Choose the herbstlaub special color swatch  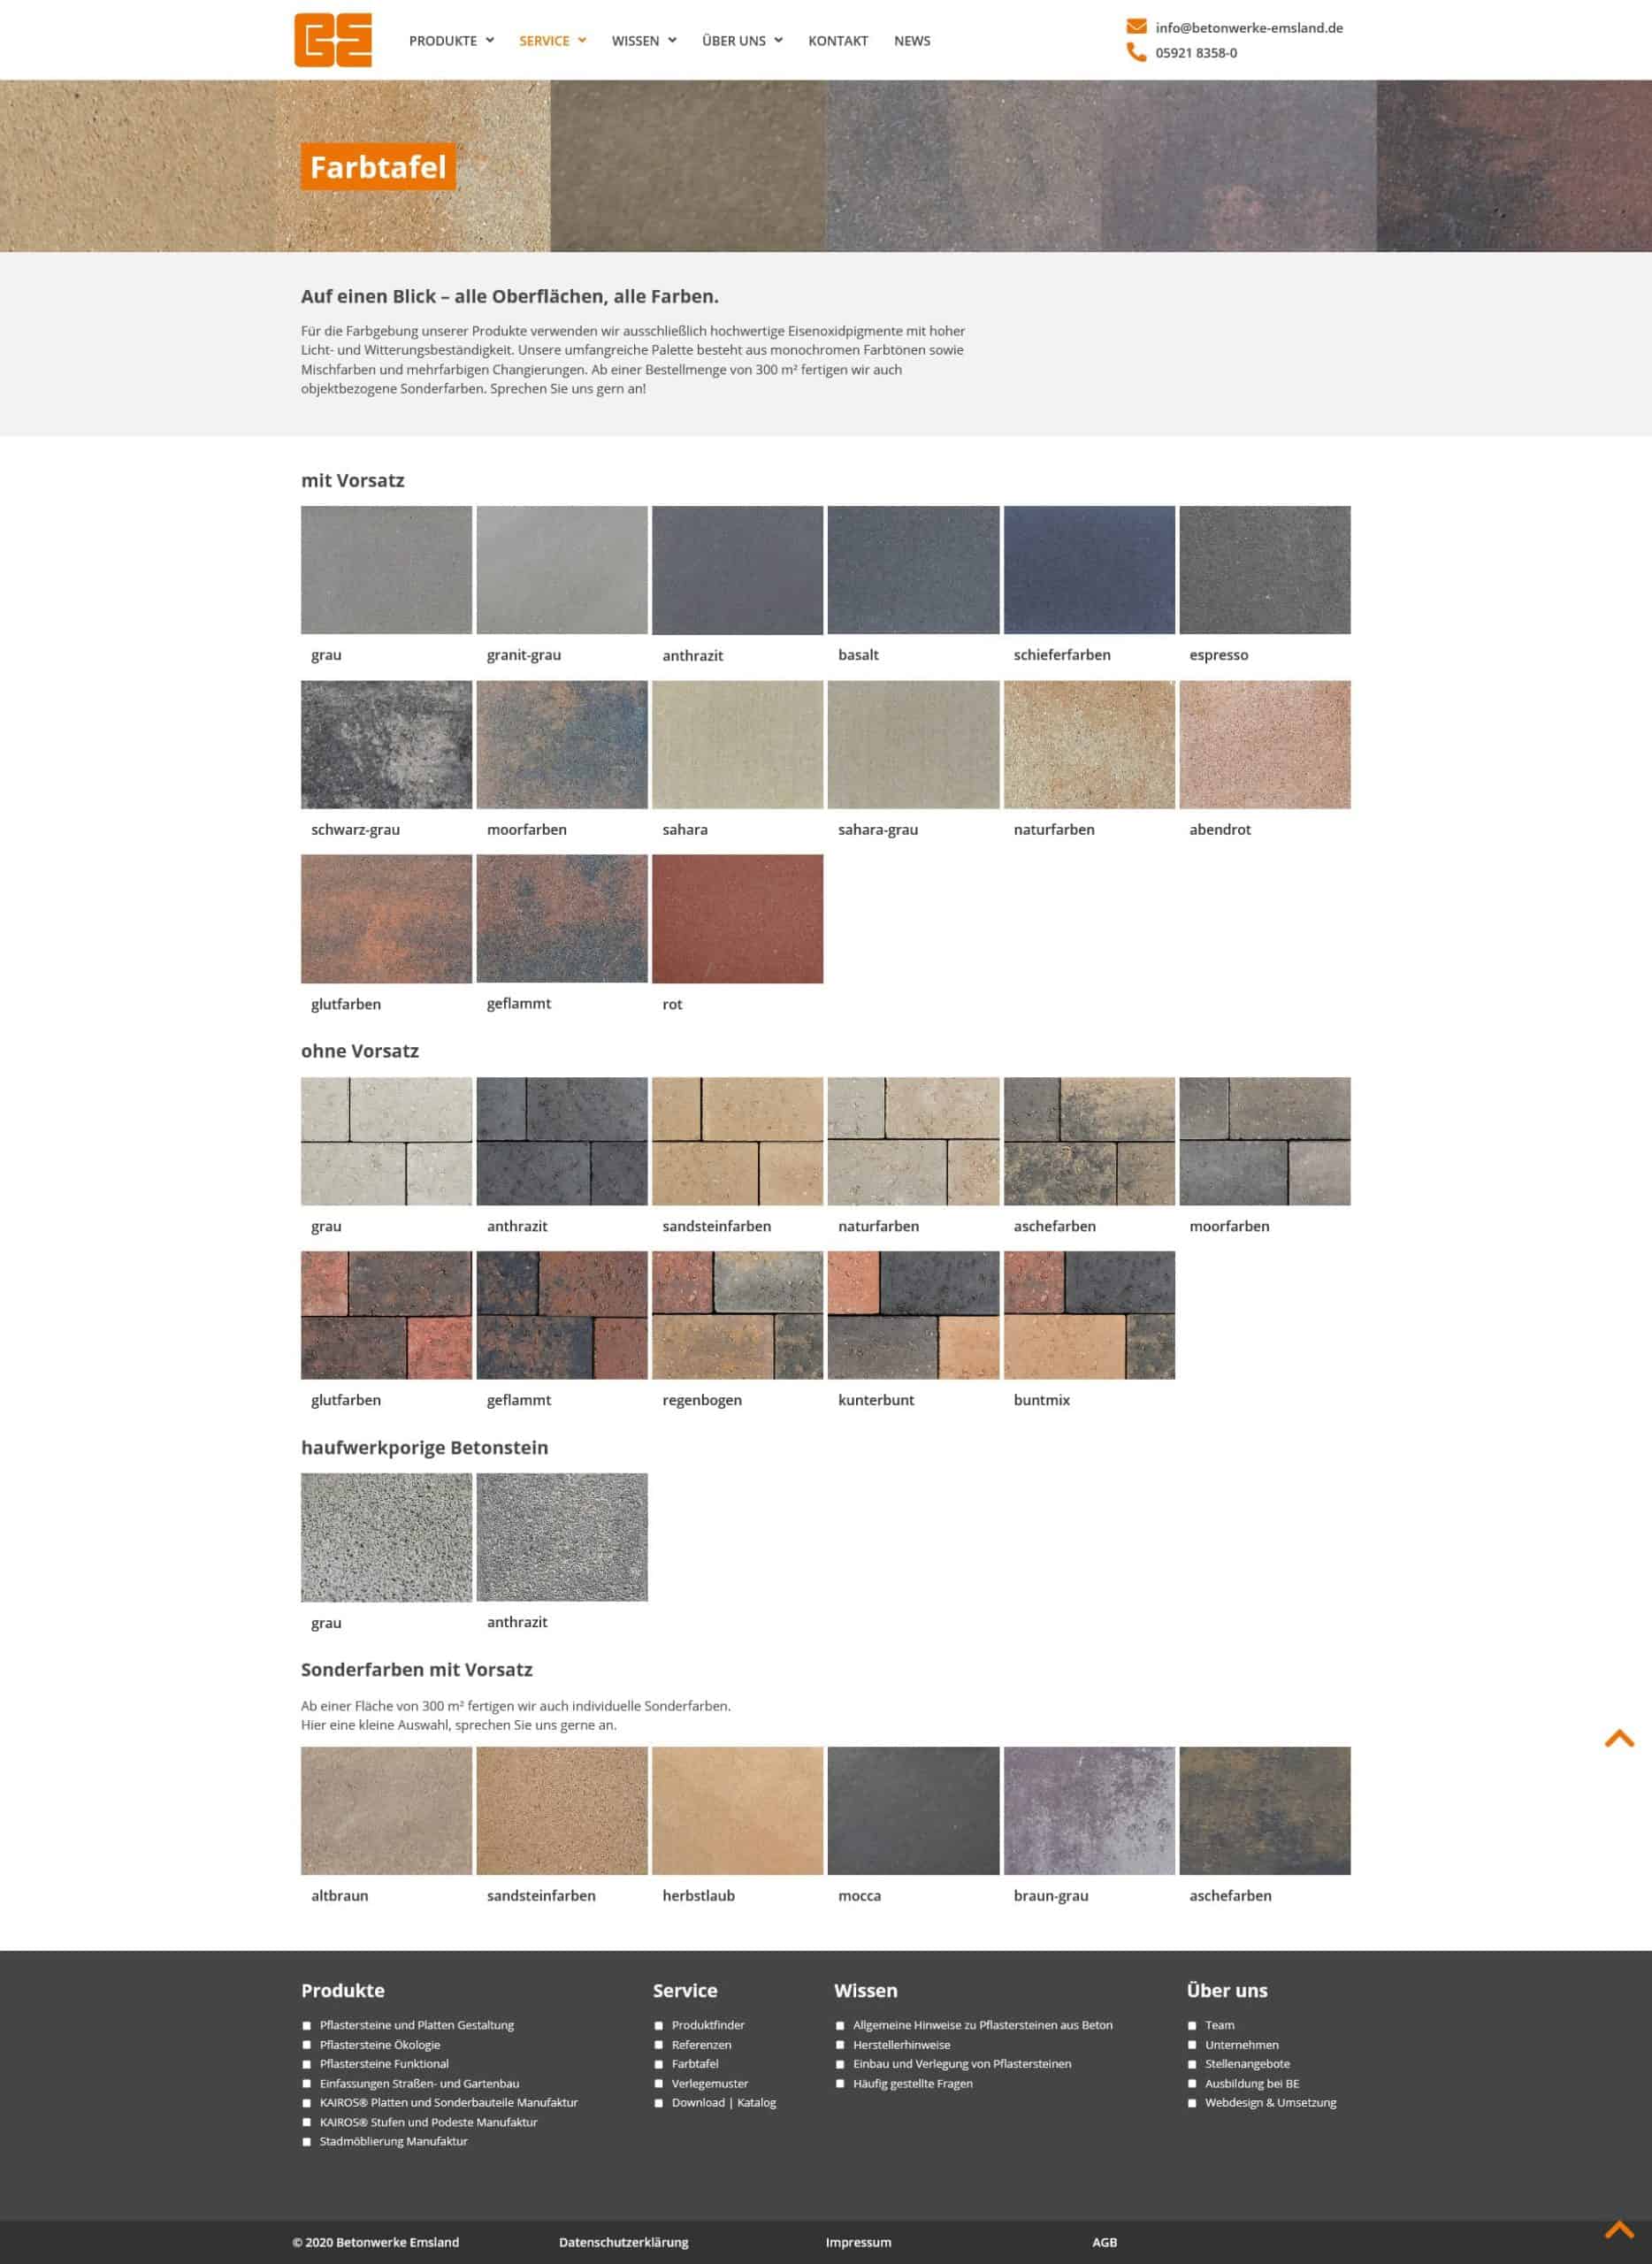tap(737, 1810)
